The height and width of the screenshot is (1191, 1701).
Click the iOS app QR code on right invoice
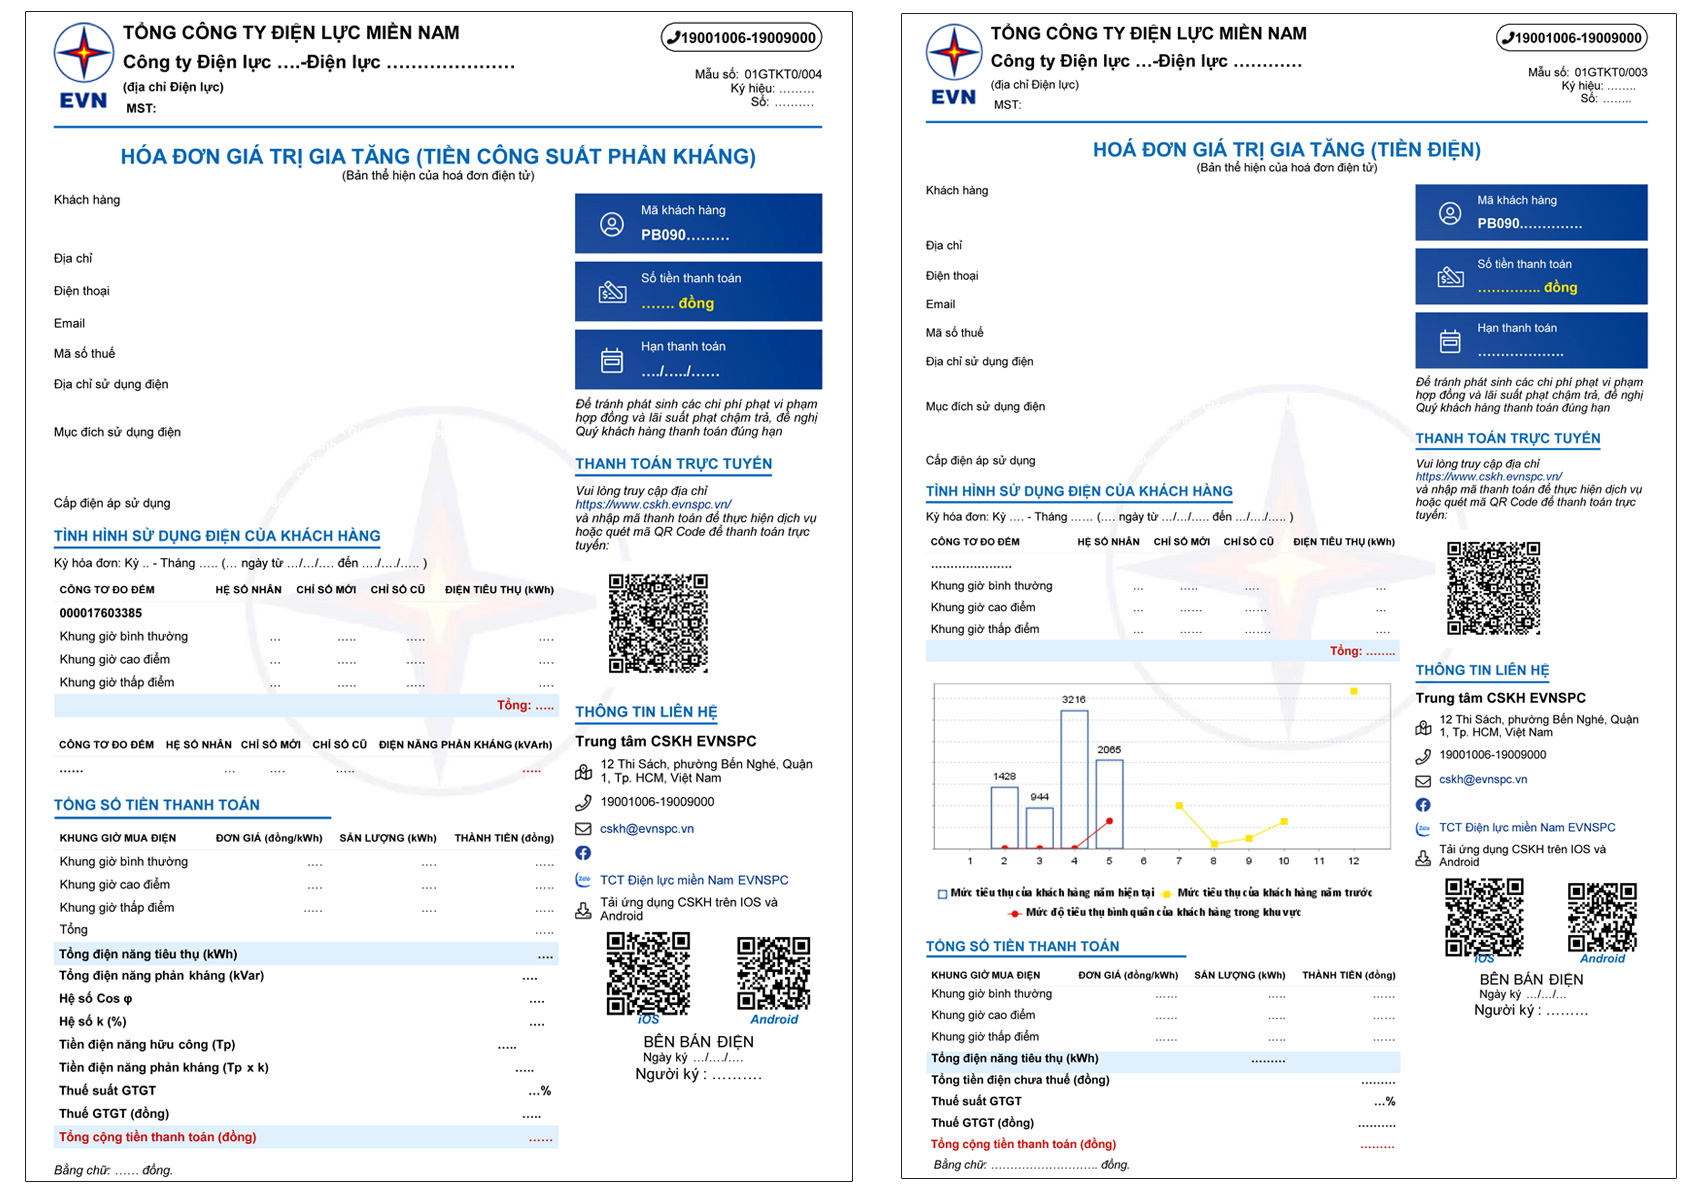pyautogui.click(x=1484, y=917)
